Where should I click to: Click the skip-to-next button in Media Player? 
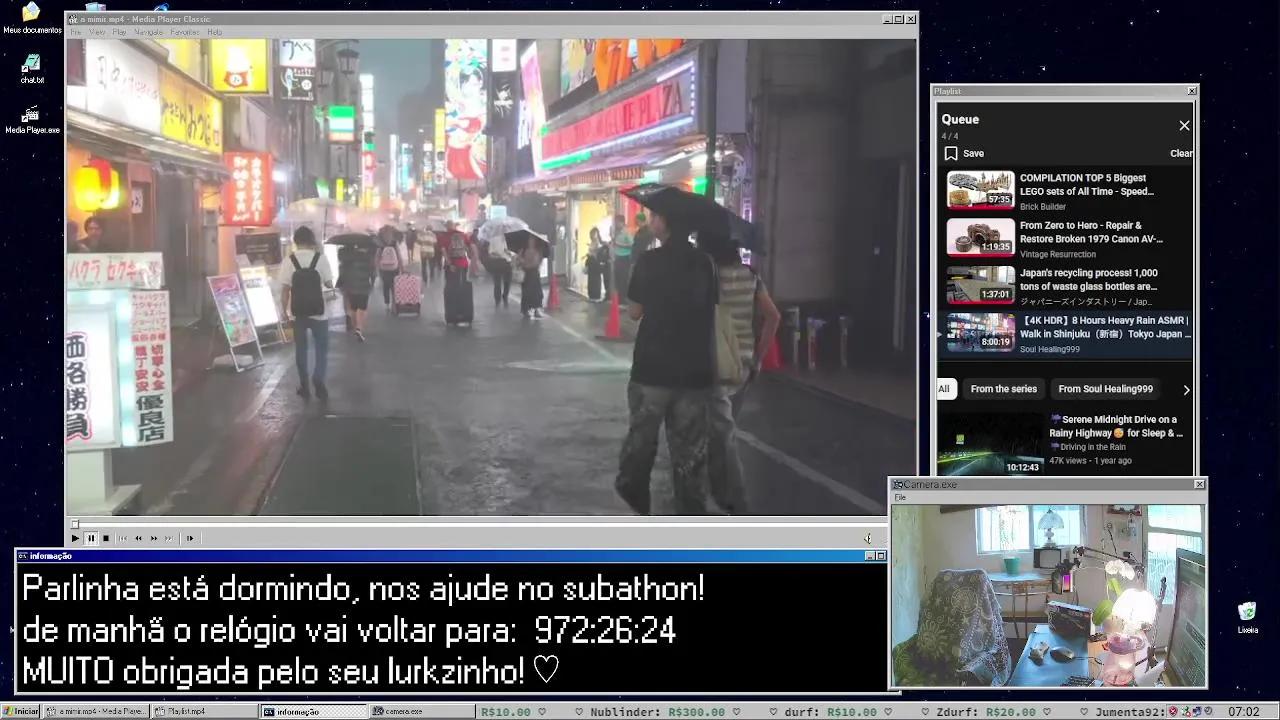(169, 538)
